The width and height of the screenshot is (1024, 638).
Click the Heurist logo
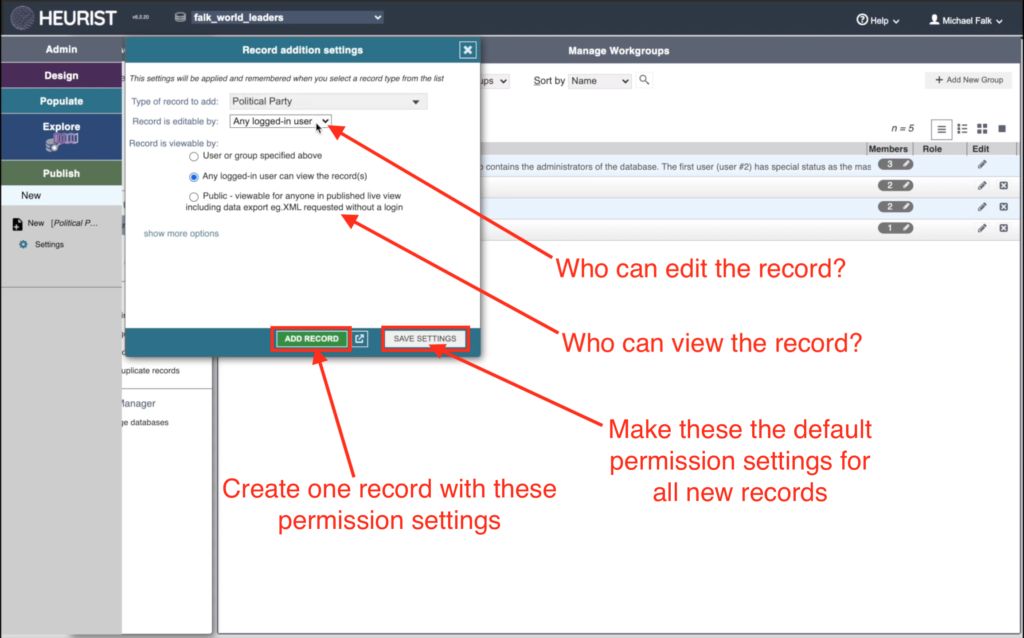coord(63,18)
